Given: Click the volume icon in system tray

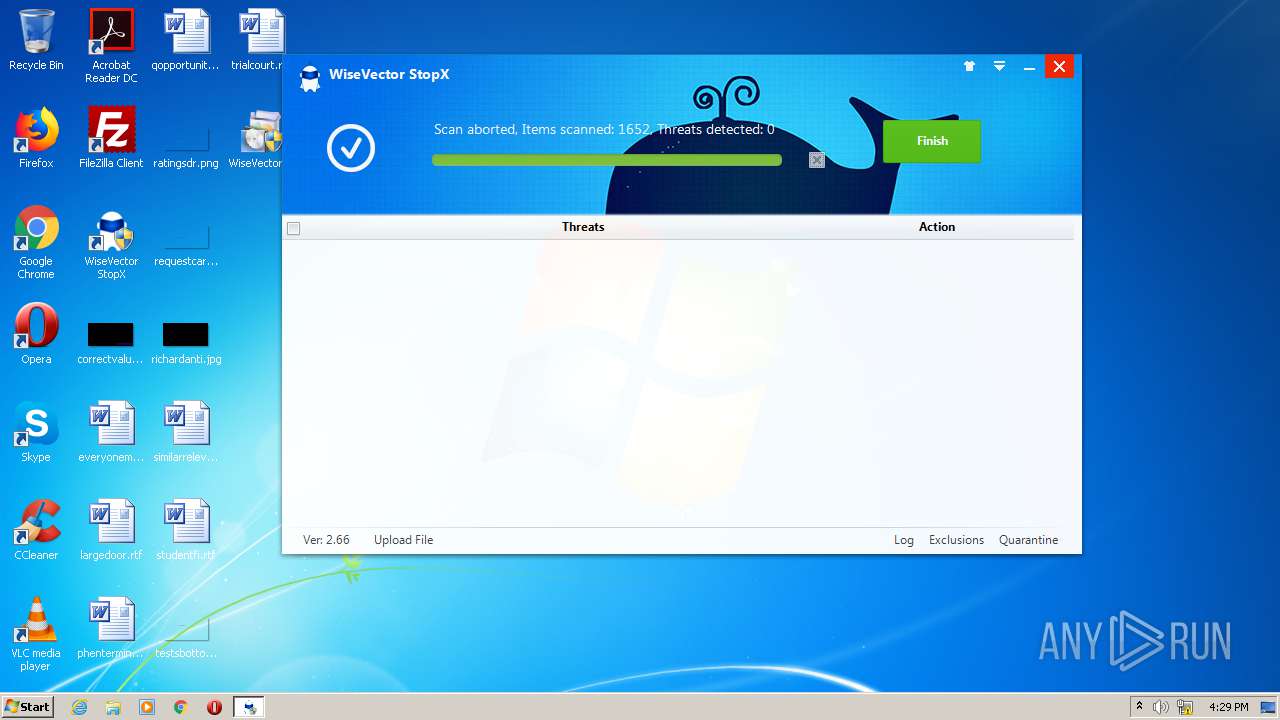Looking at the screenshot, I should (1161, 707).
